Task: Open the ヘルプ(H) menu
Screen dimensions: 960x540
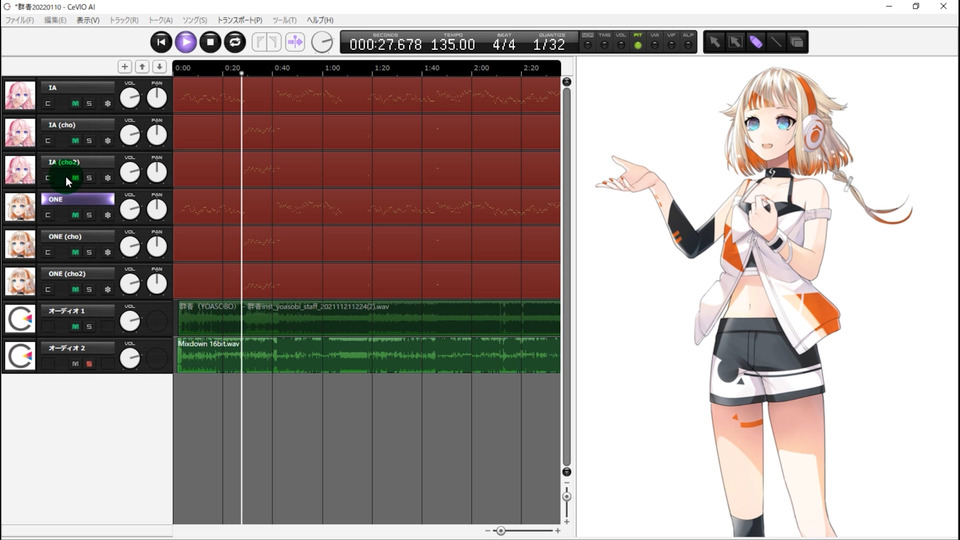Action: pos(320,20)
